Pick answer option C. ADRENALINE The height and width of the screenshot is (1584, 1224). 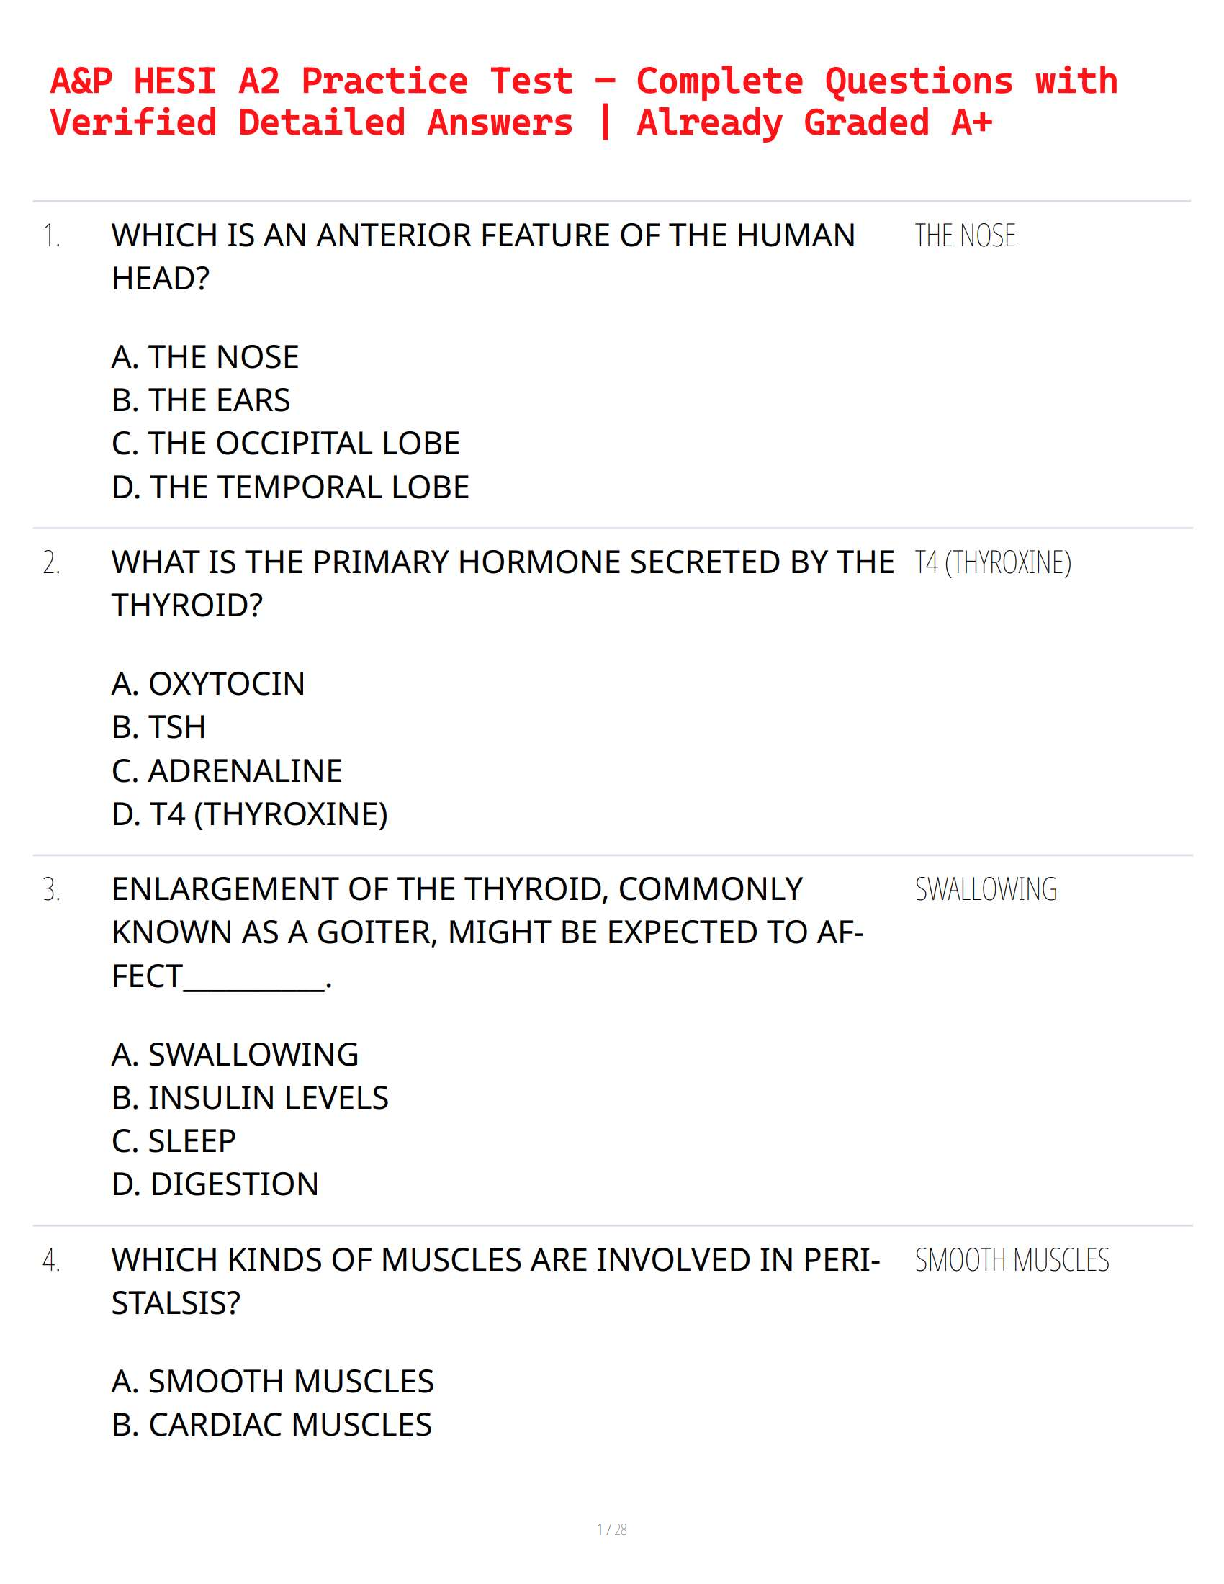point(227,771)
